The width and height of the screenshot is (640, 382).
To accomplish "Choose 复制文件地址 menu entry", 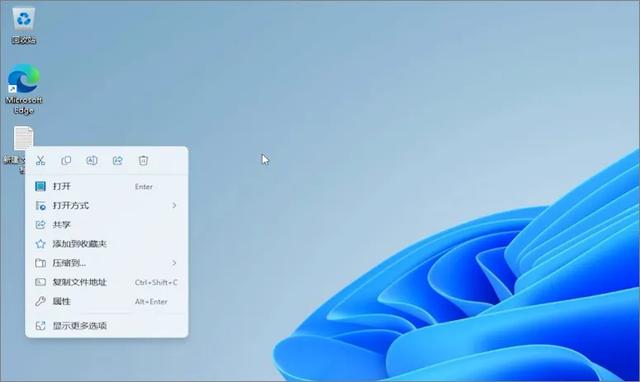I will [107, 282].
